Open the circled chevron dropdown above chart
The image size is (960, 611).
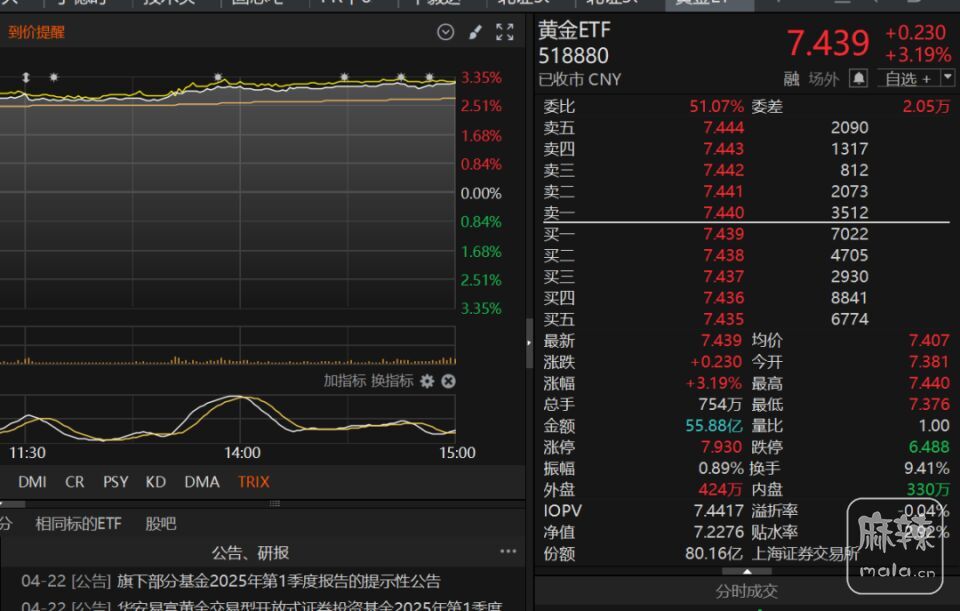point(446,32)
